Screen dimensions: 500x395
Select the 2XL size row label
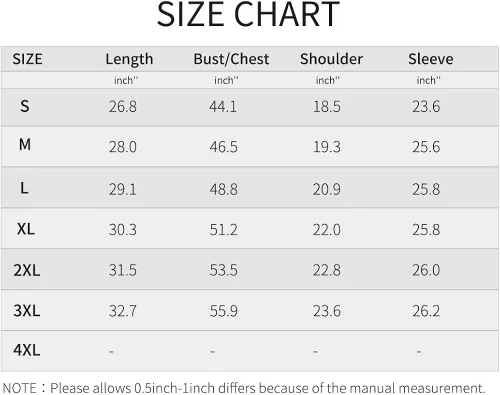(x=27, y=270)
